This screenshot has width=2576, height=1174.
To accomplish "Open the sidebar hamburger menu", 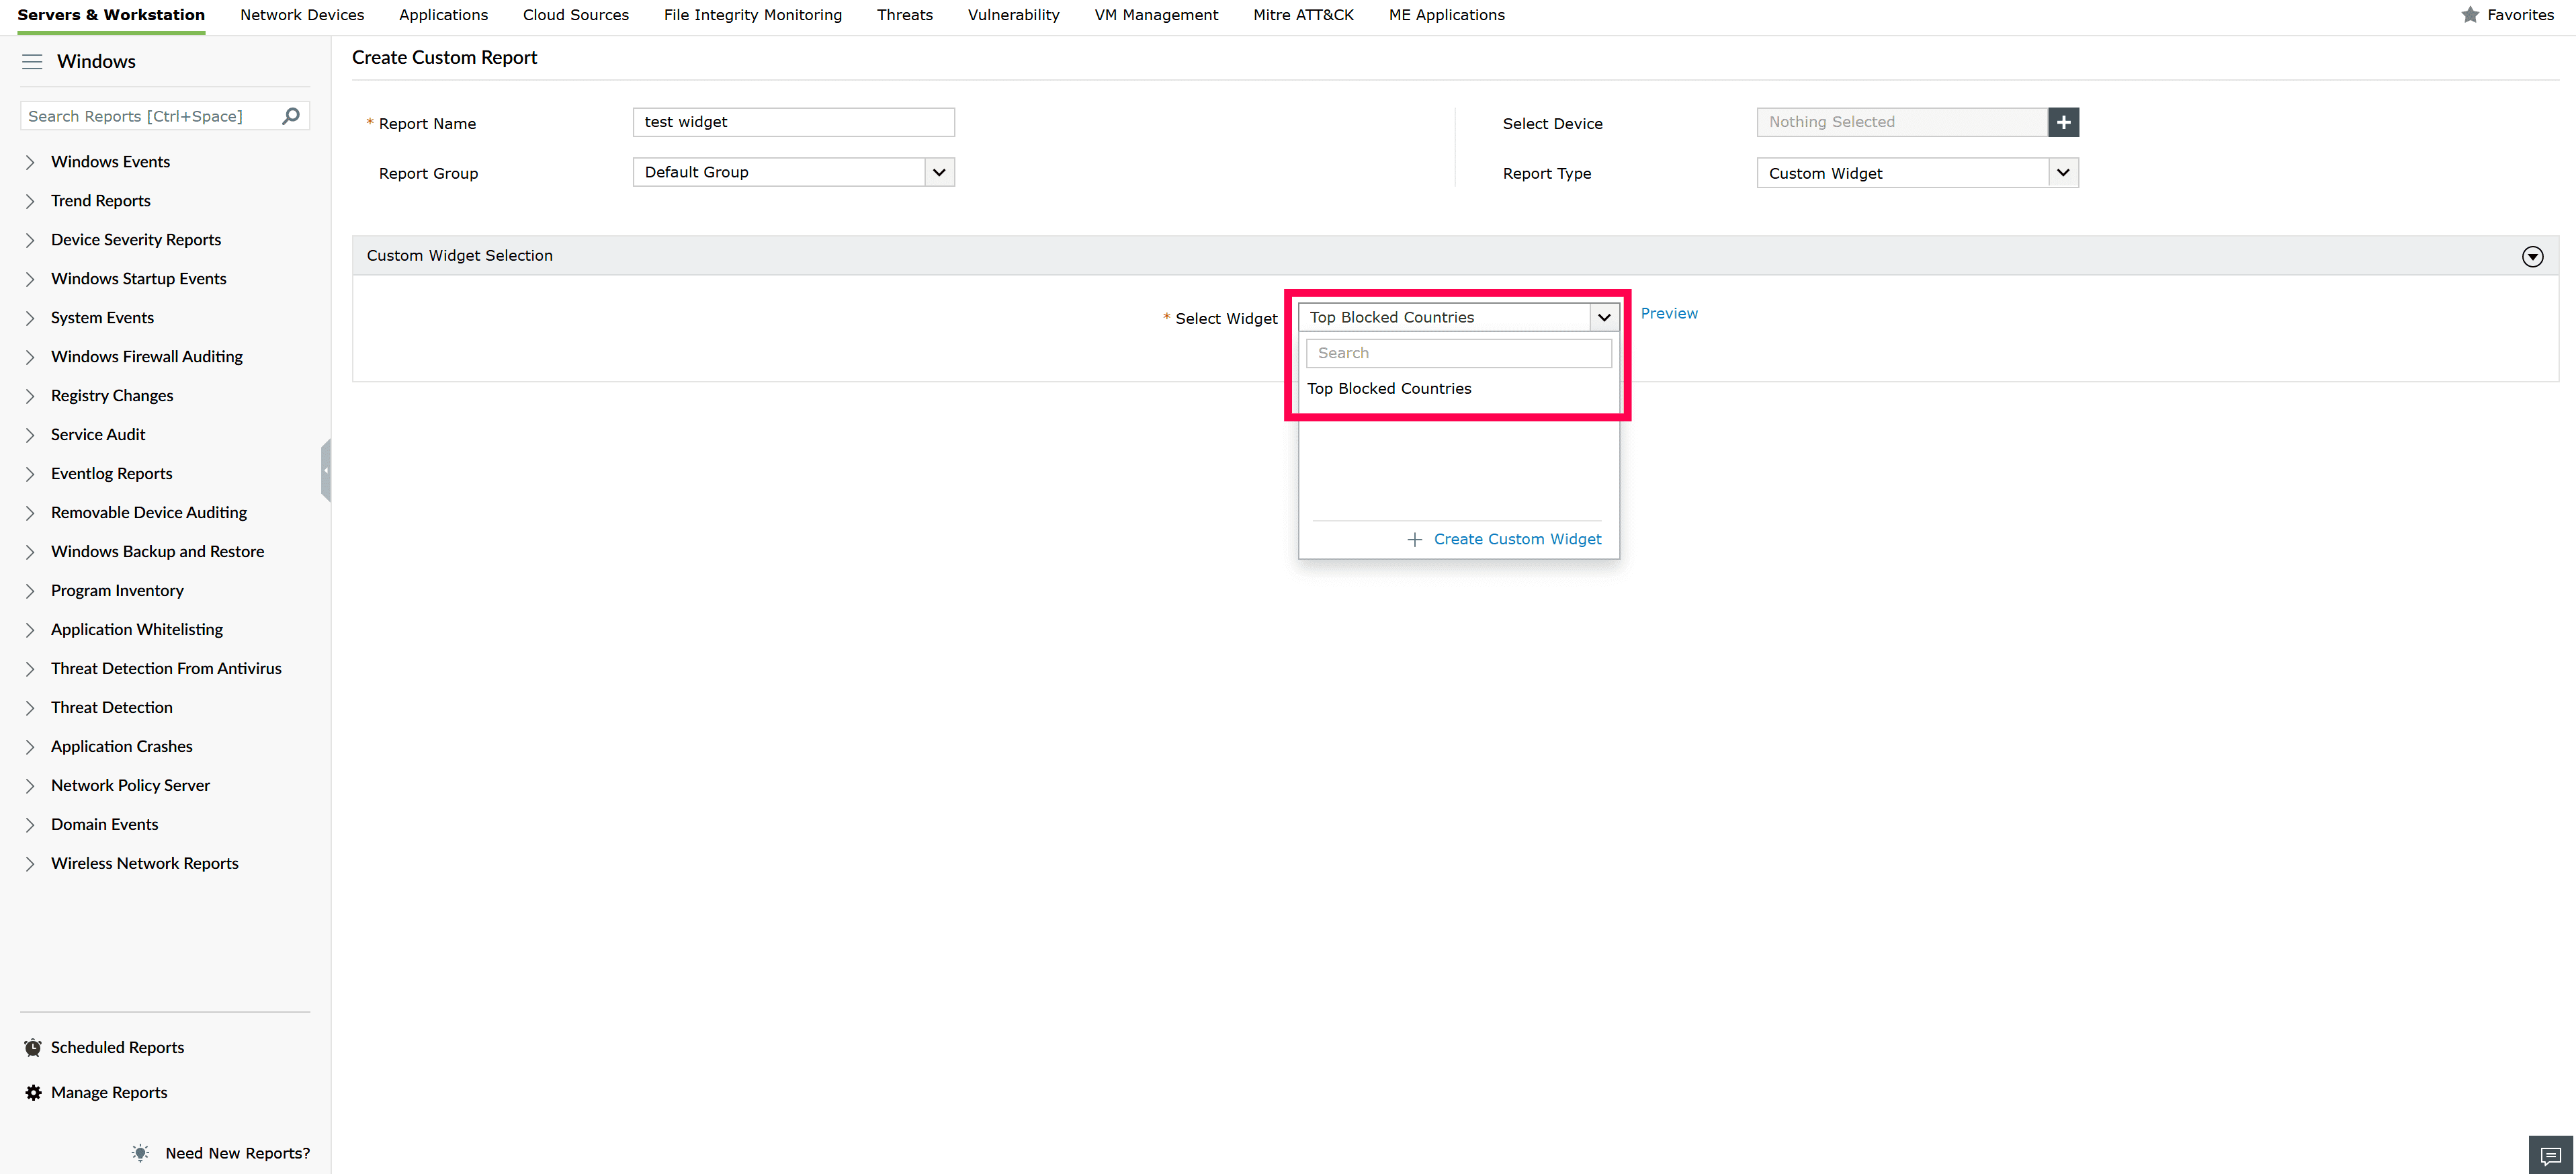I will pyautogui.click(x=32, y=61).
